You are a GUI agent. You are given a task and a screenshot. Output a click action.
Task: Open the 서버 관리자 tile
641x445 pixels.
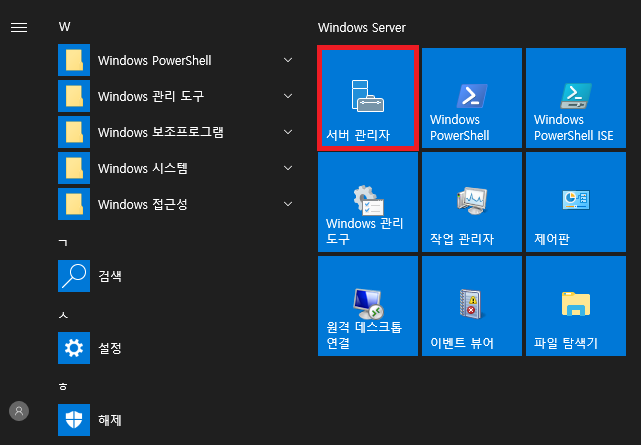(368, 98)
